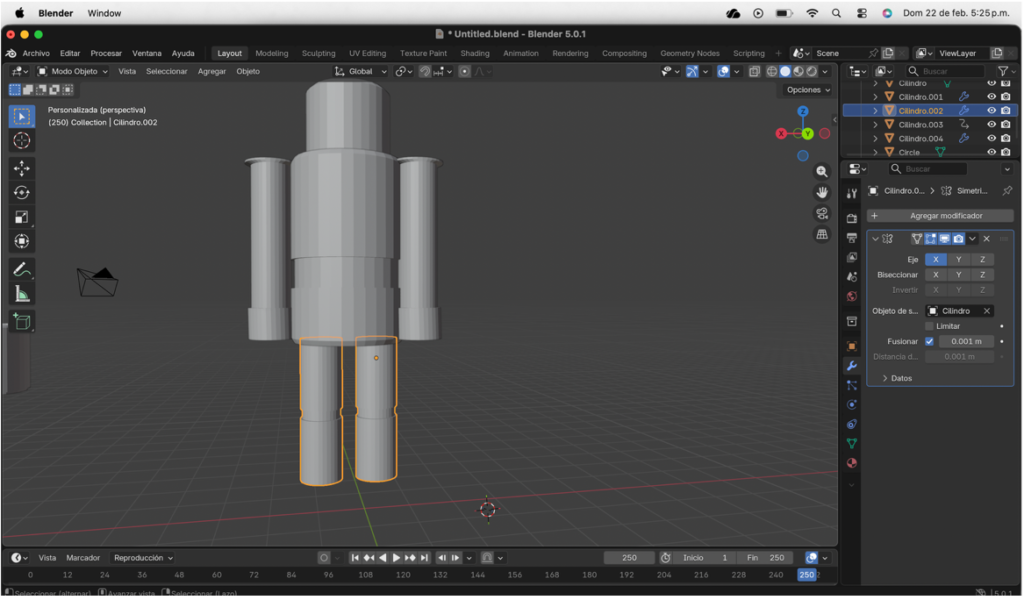Viewport: 1024px width, 600px height.
Task: Select the Rotate tool in the toolbar
Action: coord(22,193)
